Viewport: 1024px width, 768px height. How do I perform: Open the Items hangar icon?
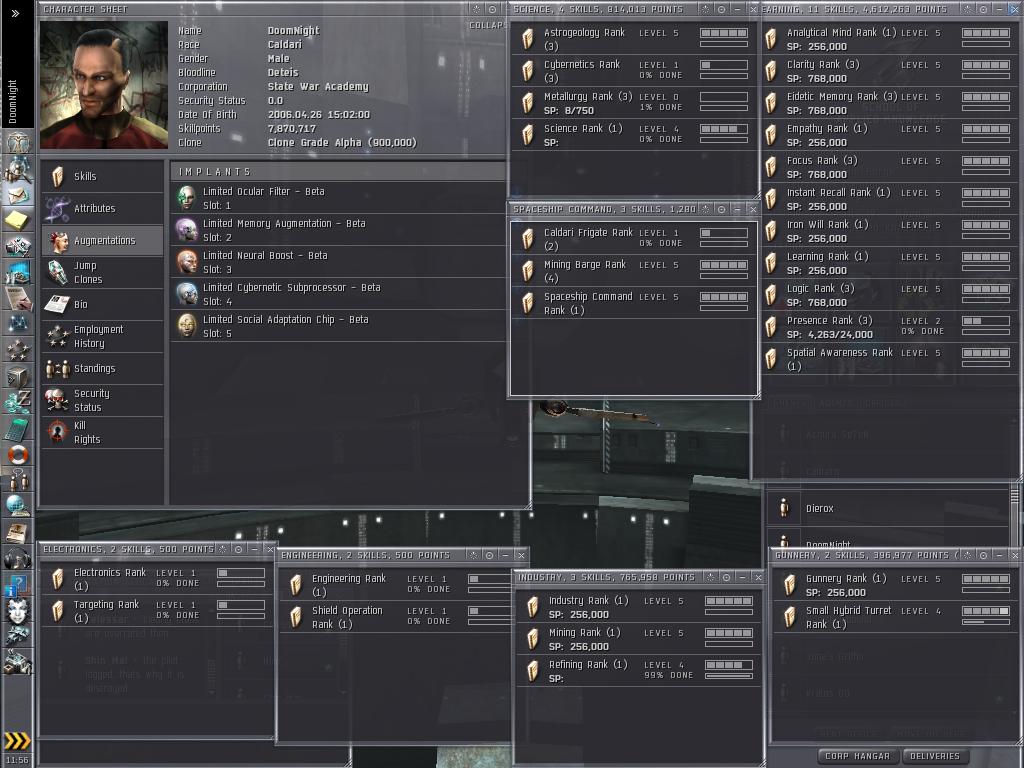[x=18, y=662]
